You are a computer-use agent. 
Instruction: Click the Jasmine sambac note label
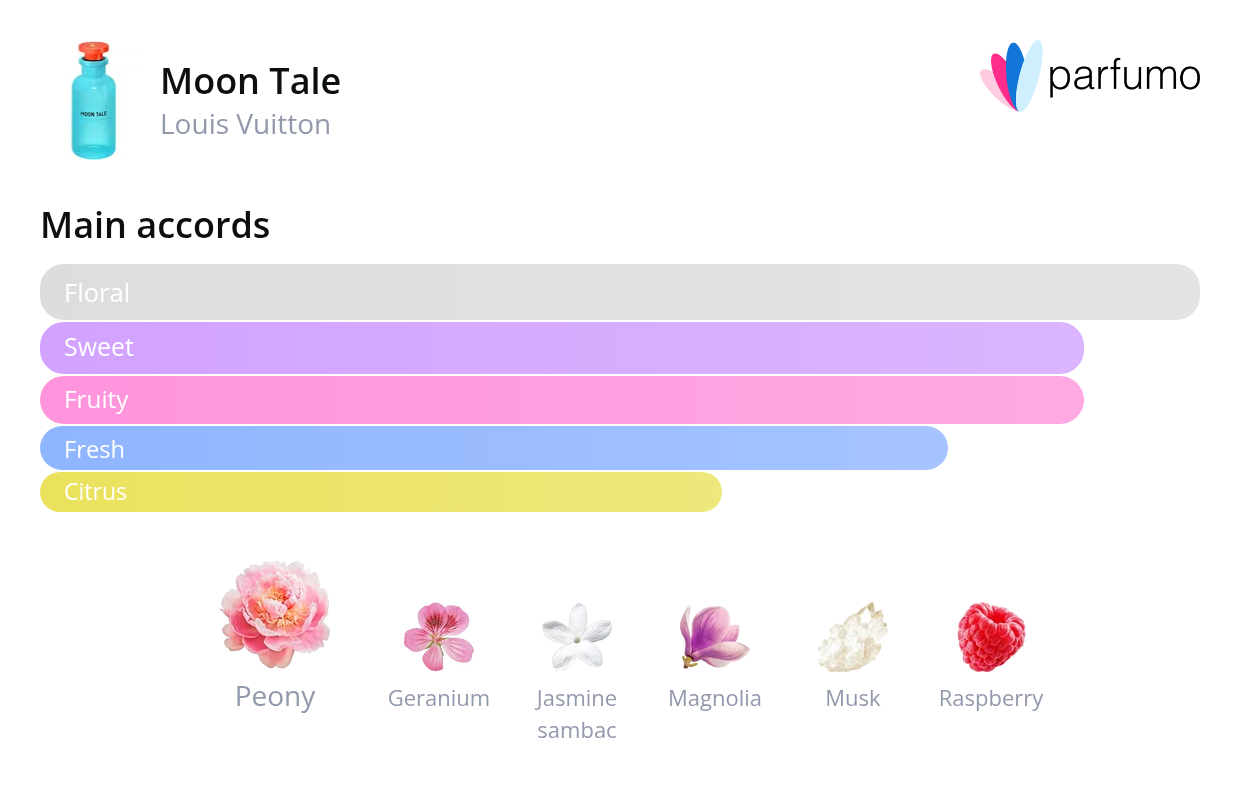[x=577, y=714]
